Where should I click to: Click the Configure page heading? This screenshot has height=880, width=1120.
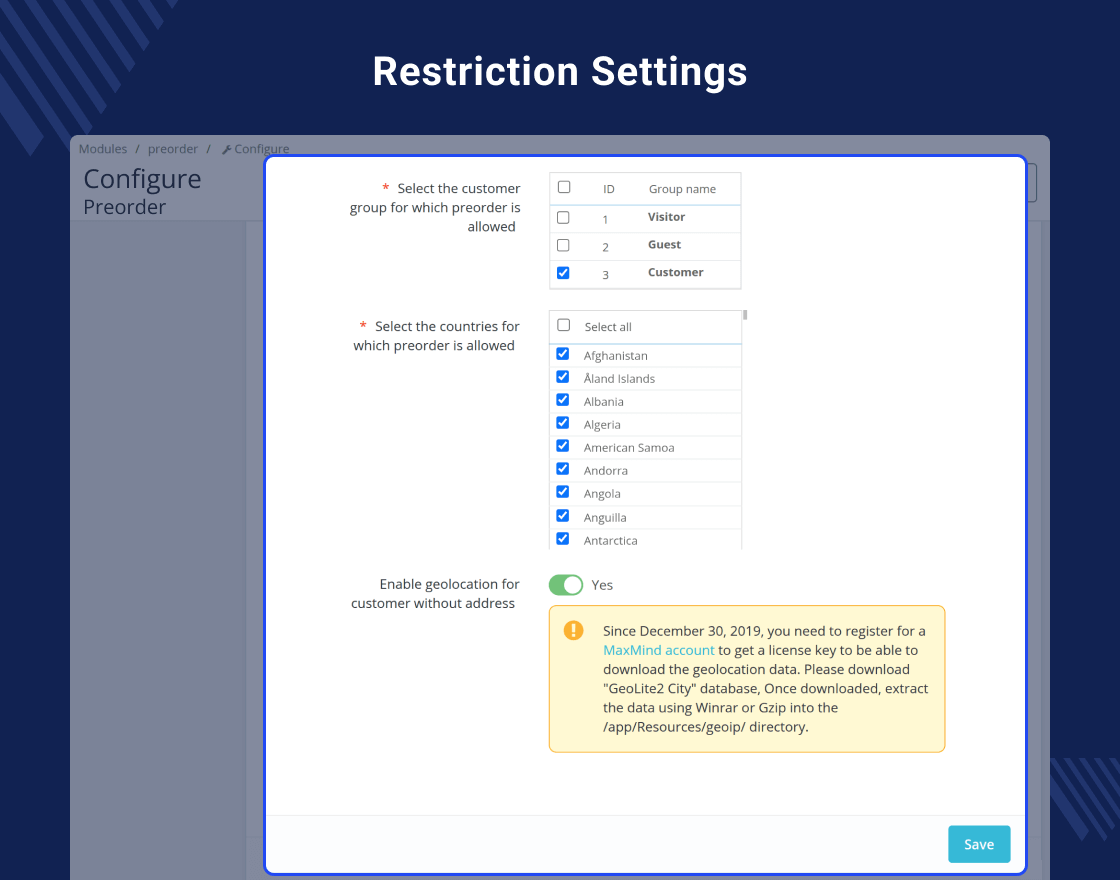point(142,179)
